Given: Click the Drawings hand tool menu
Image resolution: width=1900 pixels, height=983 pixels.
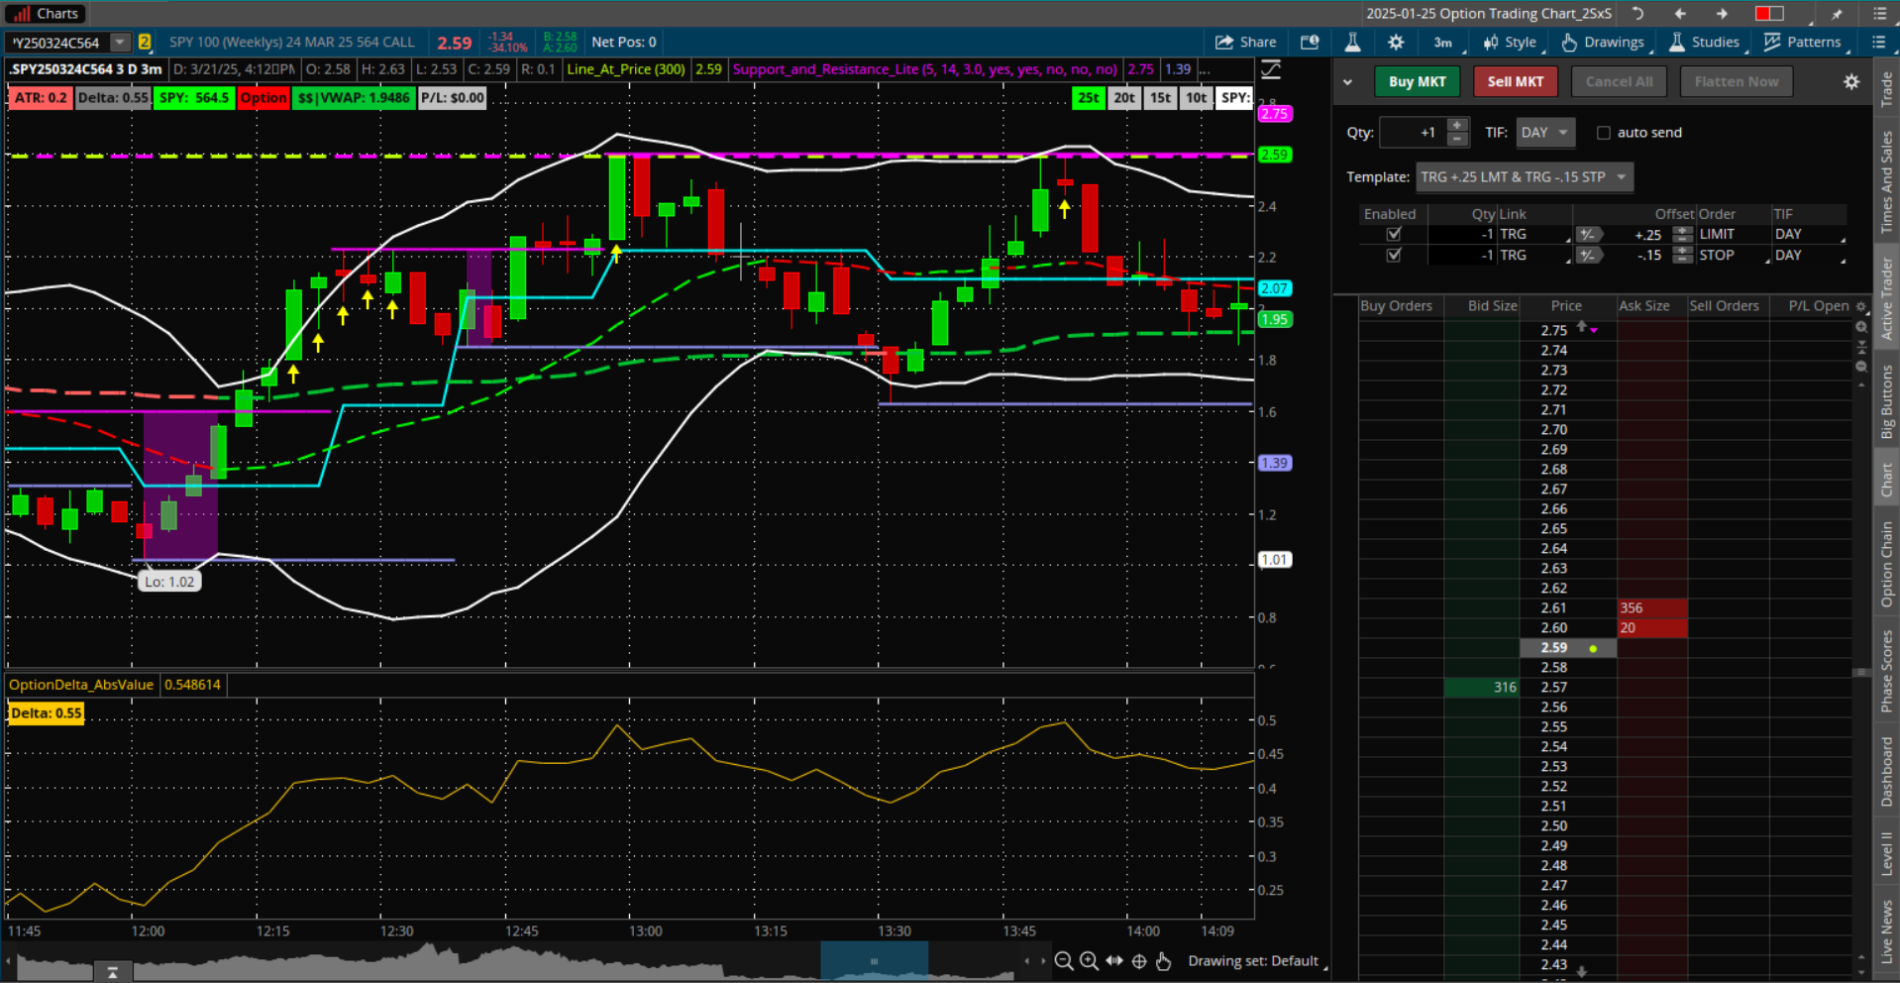Looking at the screenshot, I should [1602, 42].
